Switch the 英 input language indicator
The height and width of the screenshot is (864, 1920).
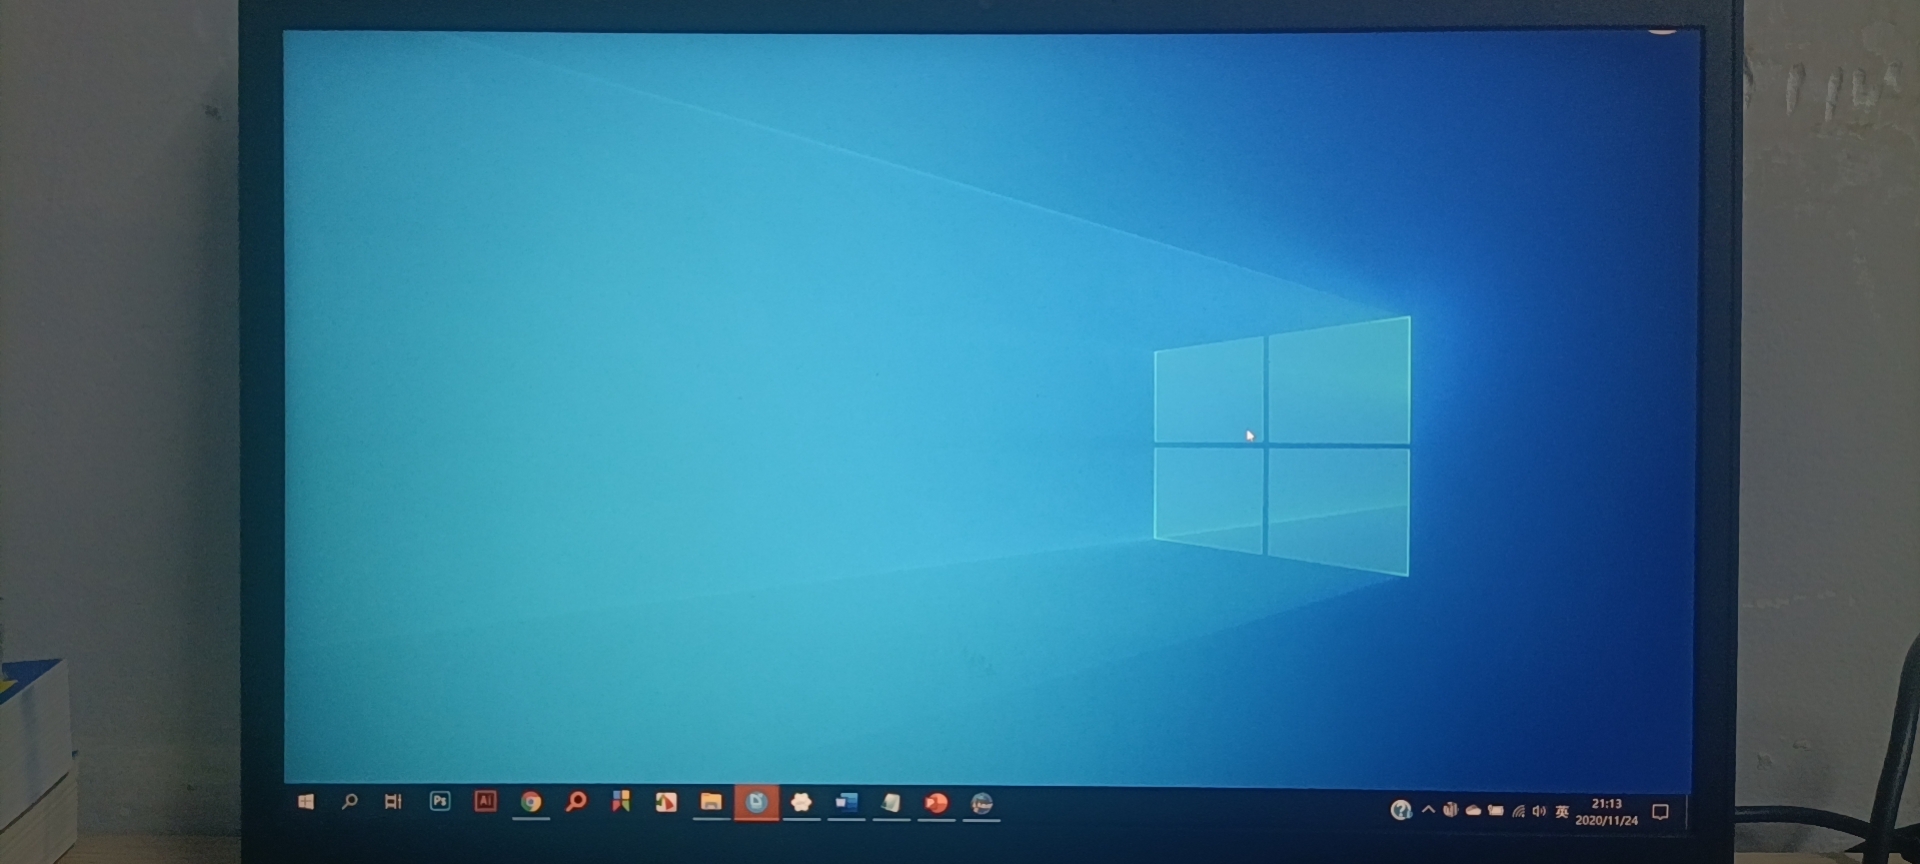[1562, 812]
